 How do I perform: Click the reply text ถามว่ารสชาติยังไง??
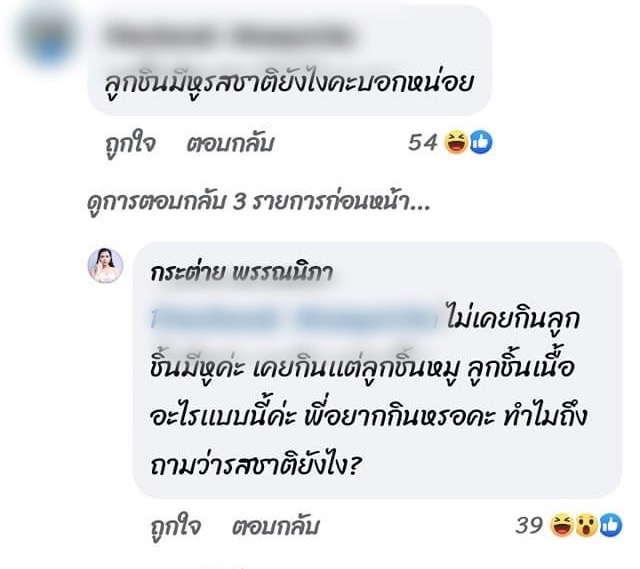coord(256,465)
